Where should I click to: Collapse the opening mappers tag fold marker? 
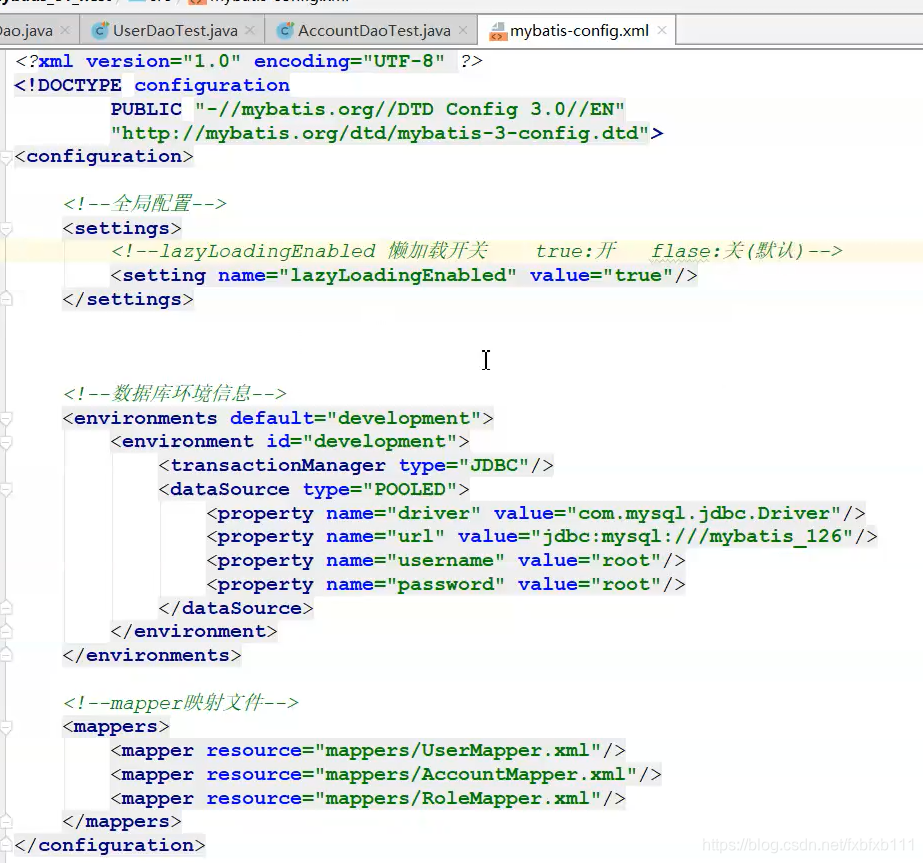pos(5,727)
